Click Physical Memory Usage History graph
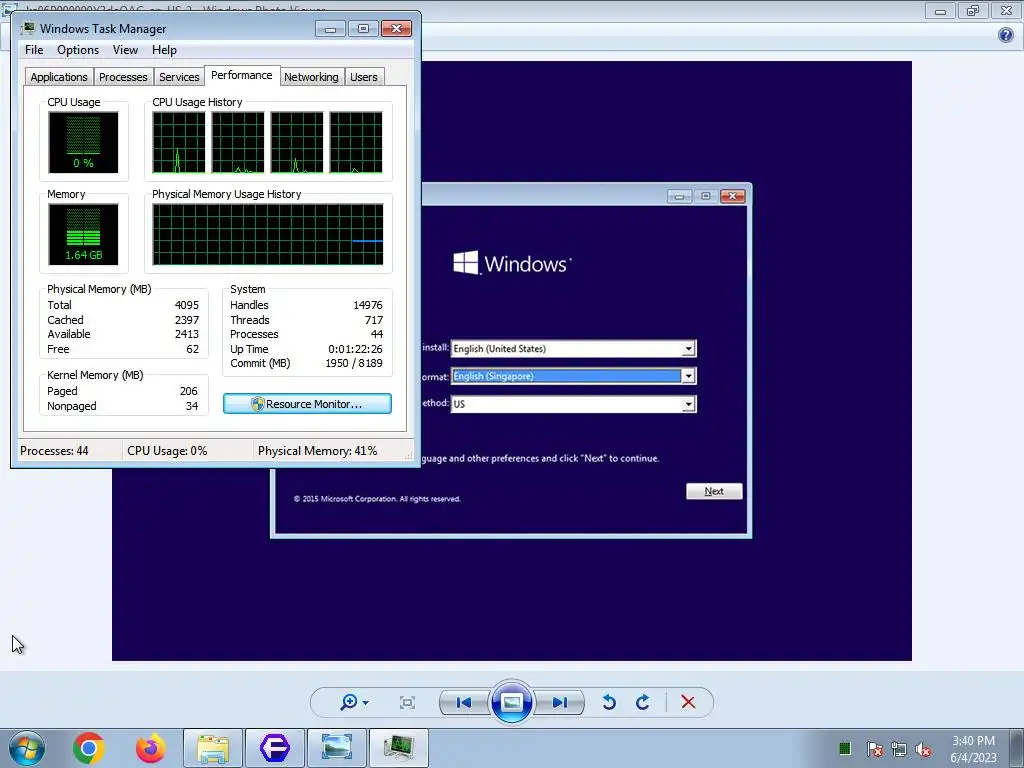The width and height of the screenshot is (1024, 768). pyautogui.click(x=268, y=234)
